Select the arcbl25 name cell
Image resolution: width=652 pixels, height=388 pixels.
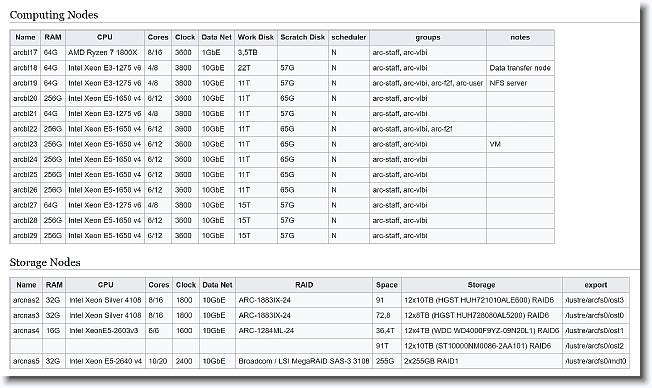(25, 175)
